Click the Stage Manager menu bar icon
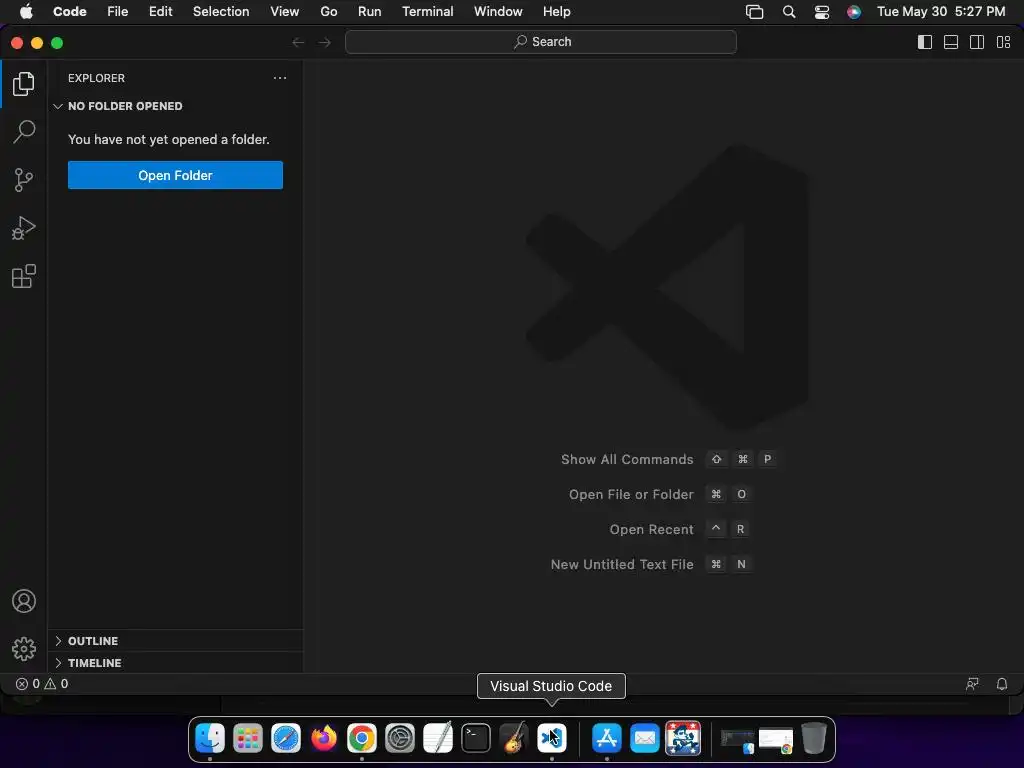The width and height of the screenshot is (1024, 768). pyautogui.click(x=754, y=12)
